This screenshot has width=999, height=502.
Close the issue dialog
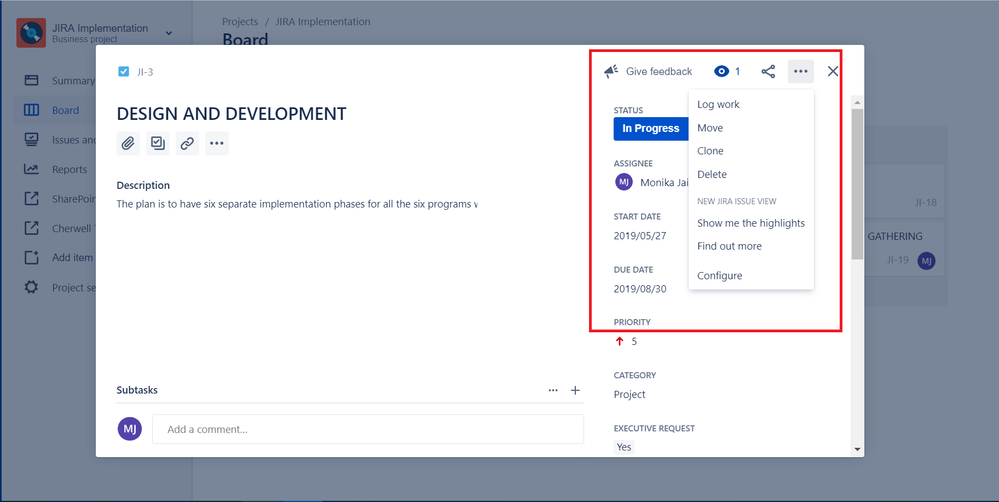(833, 71)
